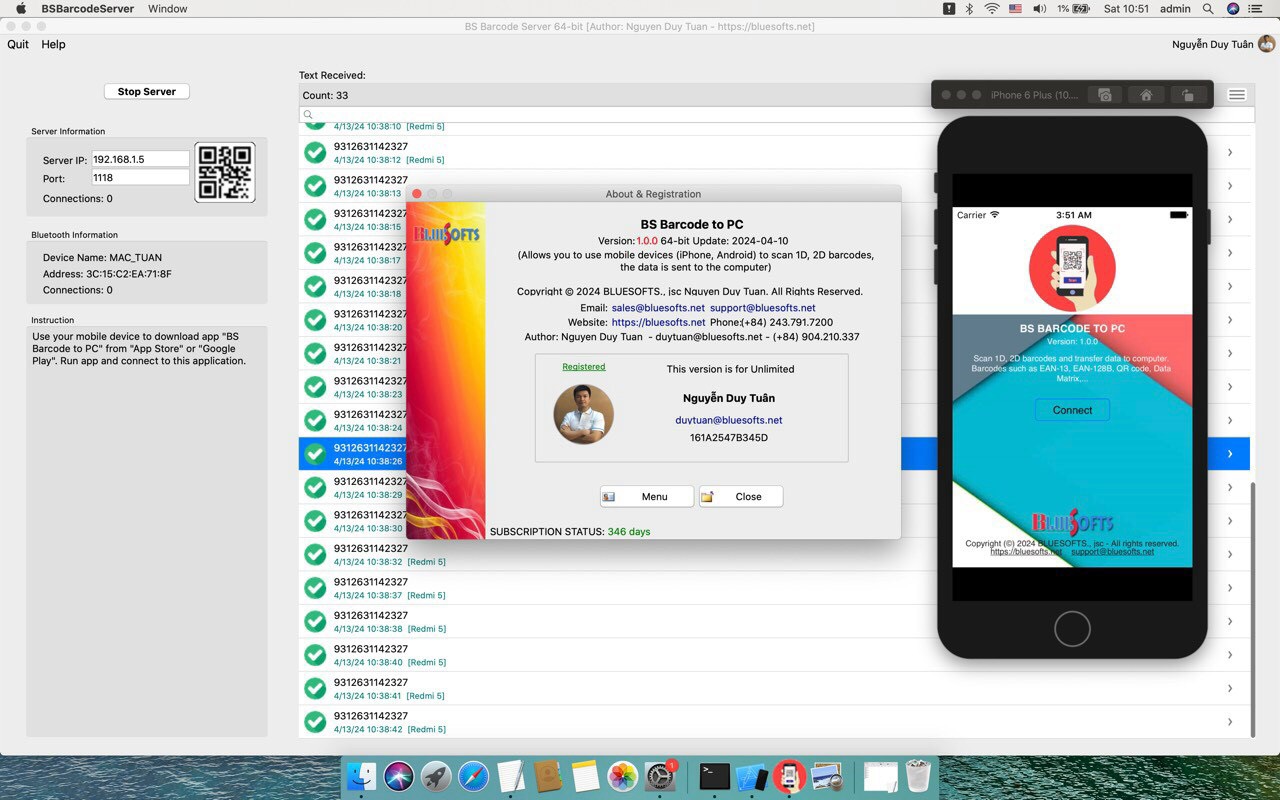Expand chevron on the 10:38:12 row
Image resolution: width=1280 pixels, height=800 pixels.
click(1230, 152)
